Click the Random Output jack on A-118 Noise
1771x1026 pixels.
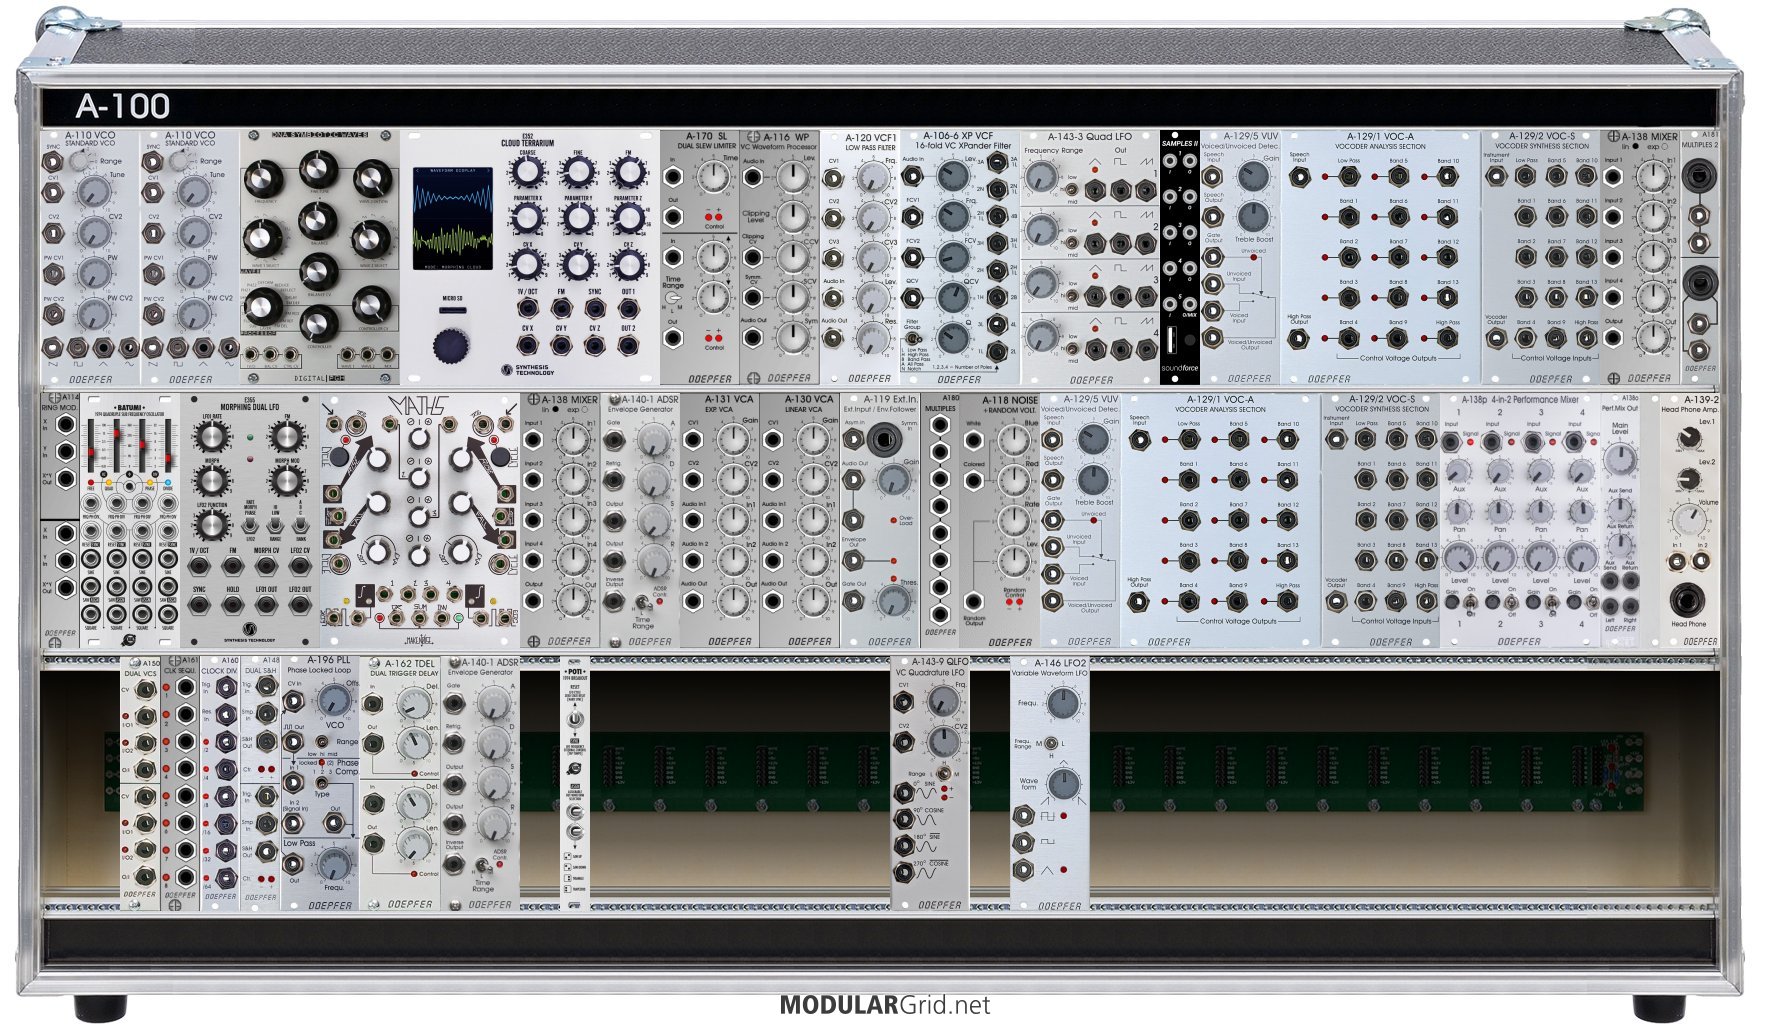(x=973, y=601)
